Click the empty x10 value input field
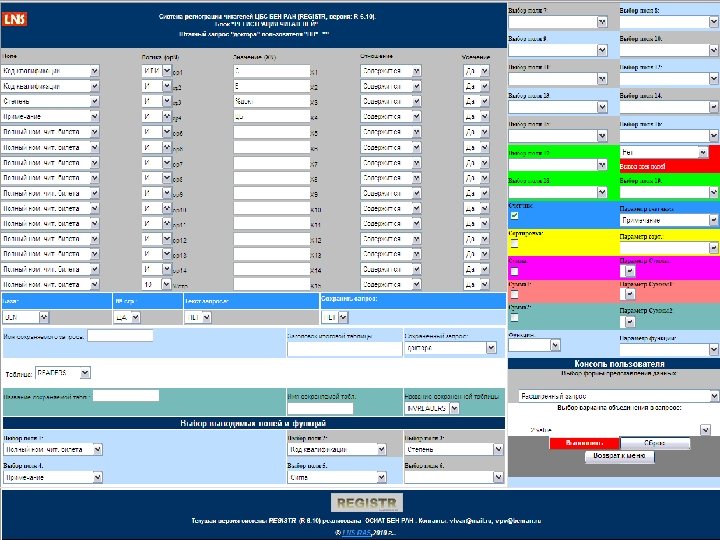The width and height of the screenshot is (720, 540). tap(271, 208)
